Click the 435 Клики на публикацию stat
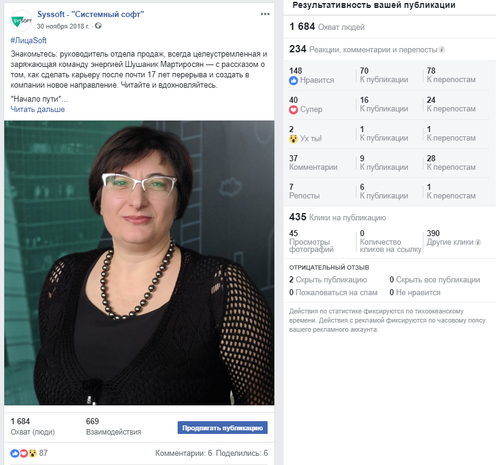This screenshot has width=500, height=465. pos(337,217)
